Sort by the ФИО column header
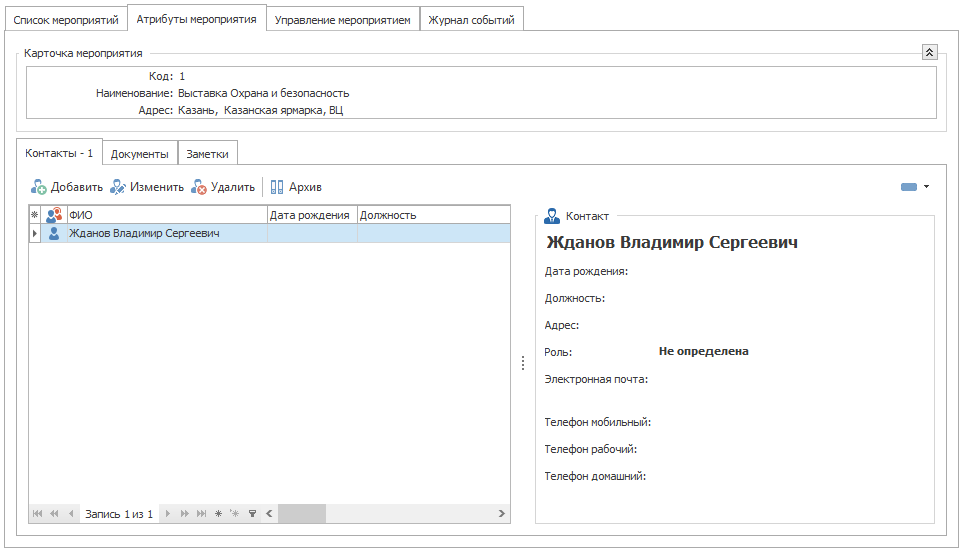 tap(167, 215)
